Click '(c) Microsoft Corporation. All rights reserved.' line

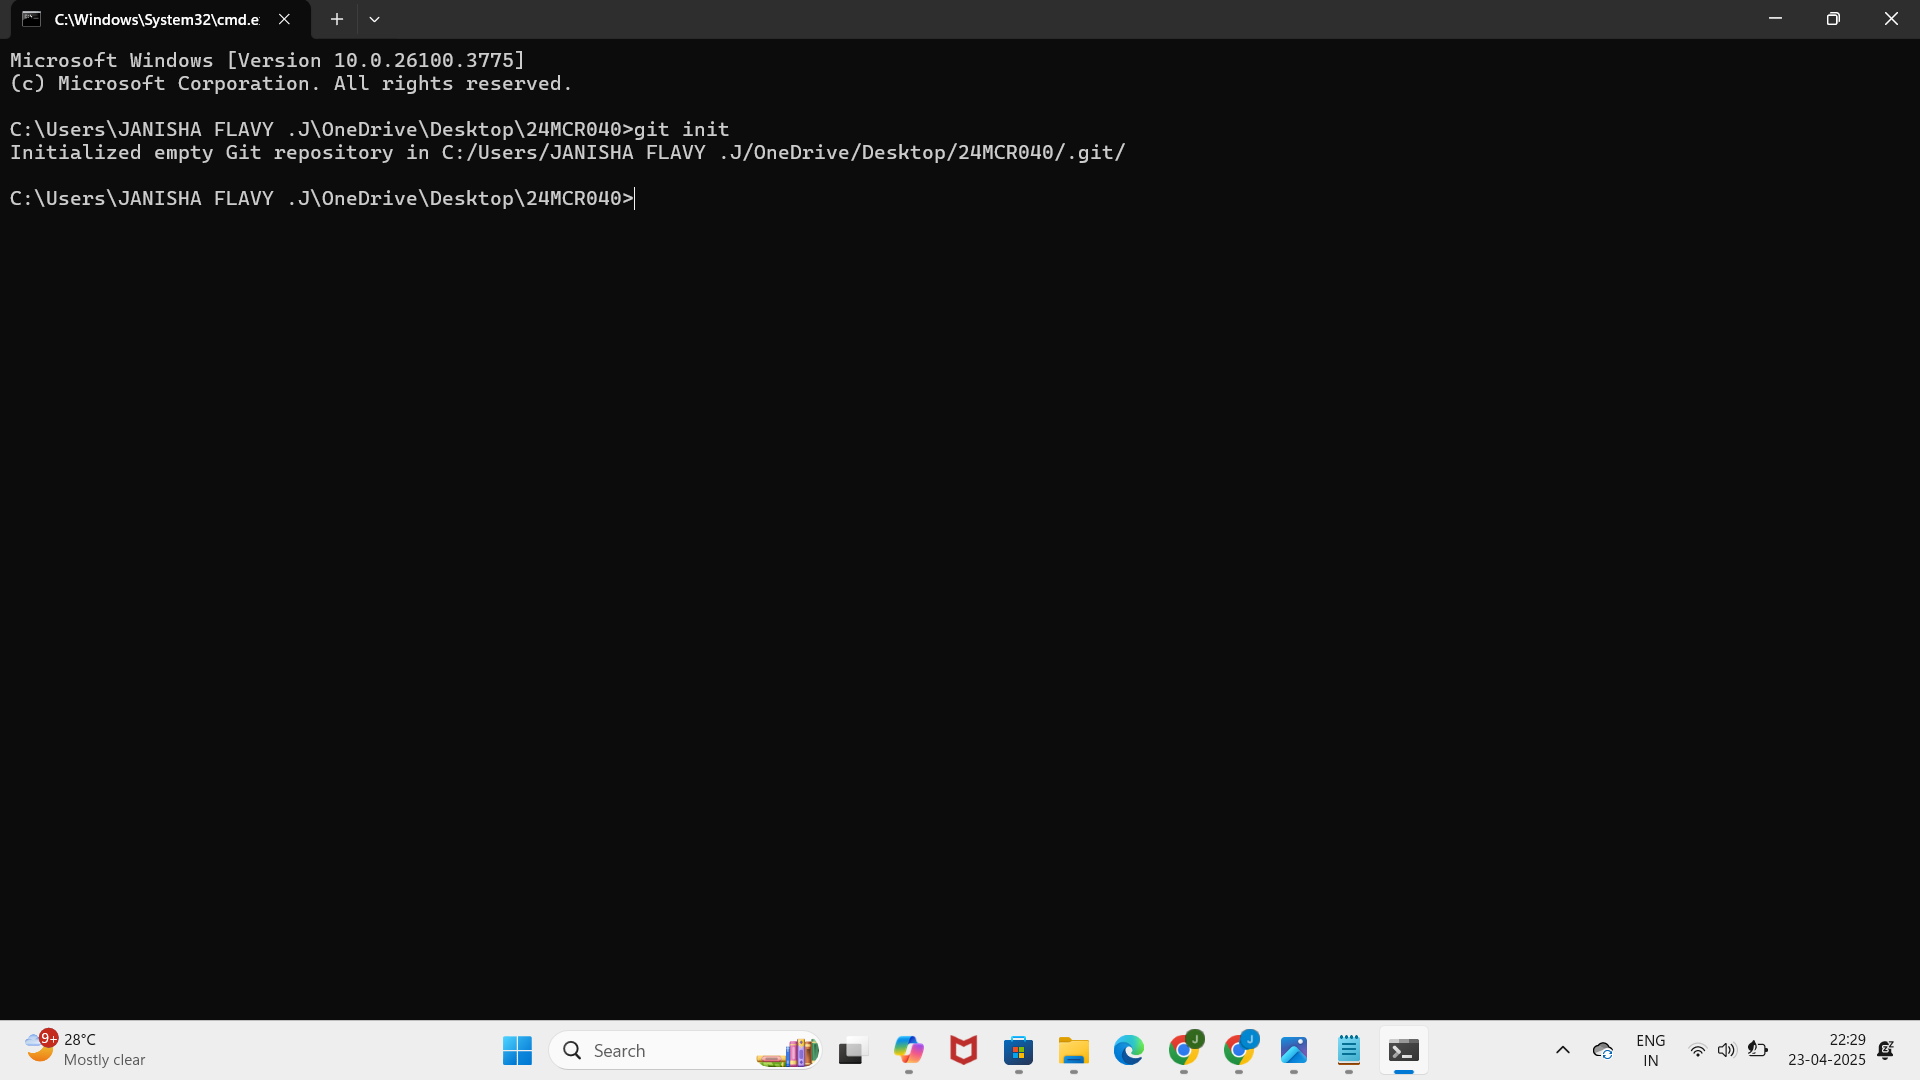coord(291,83)
